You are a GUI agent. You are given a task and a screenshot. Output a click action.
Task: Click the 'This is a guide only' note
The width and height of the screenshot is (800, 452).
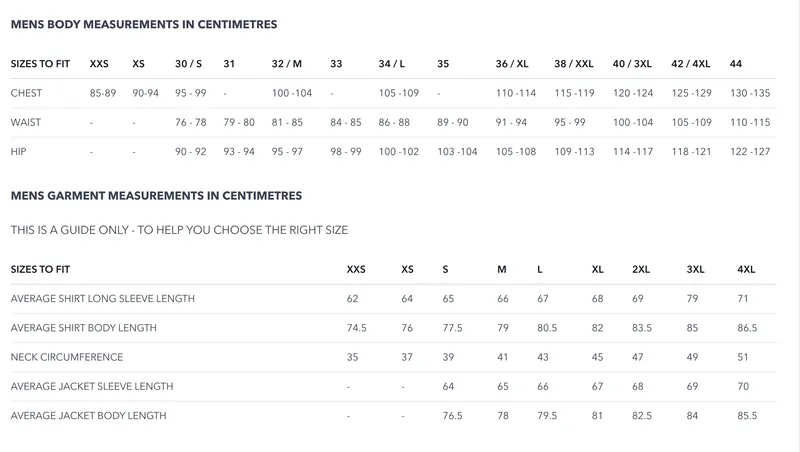(179, 230)
